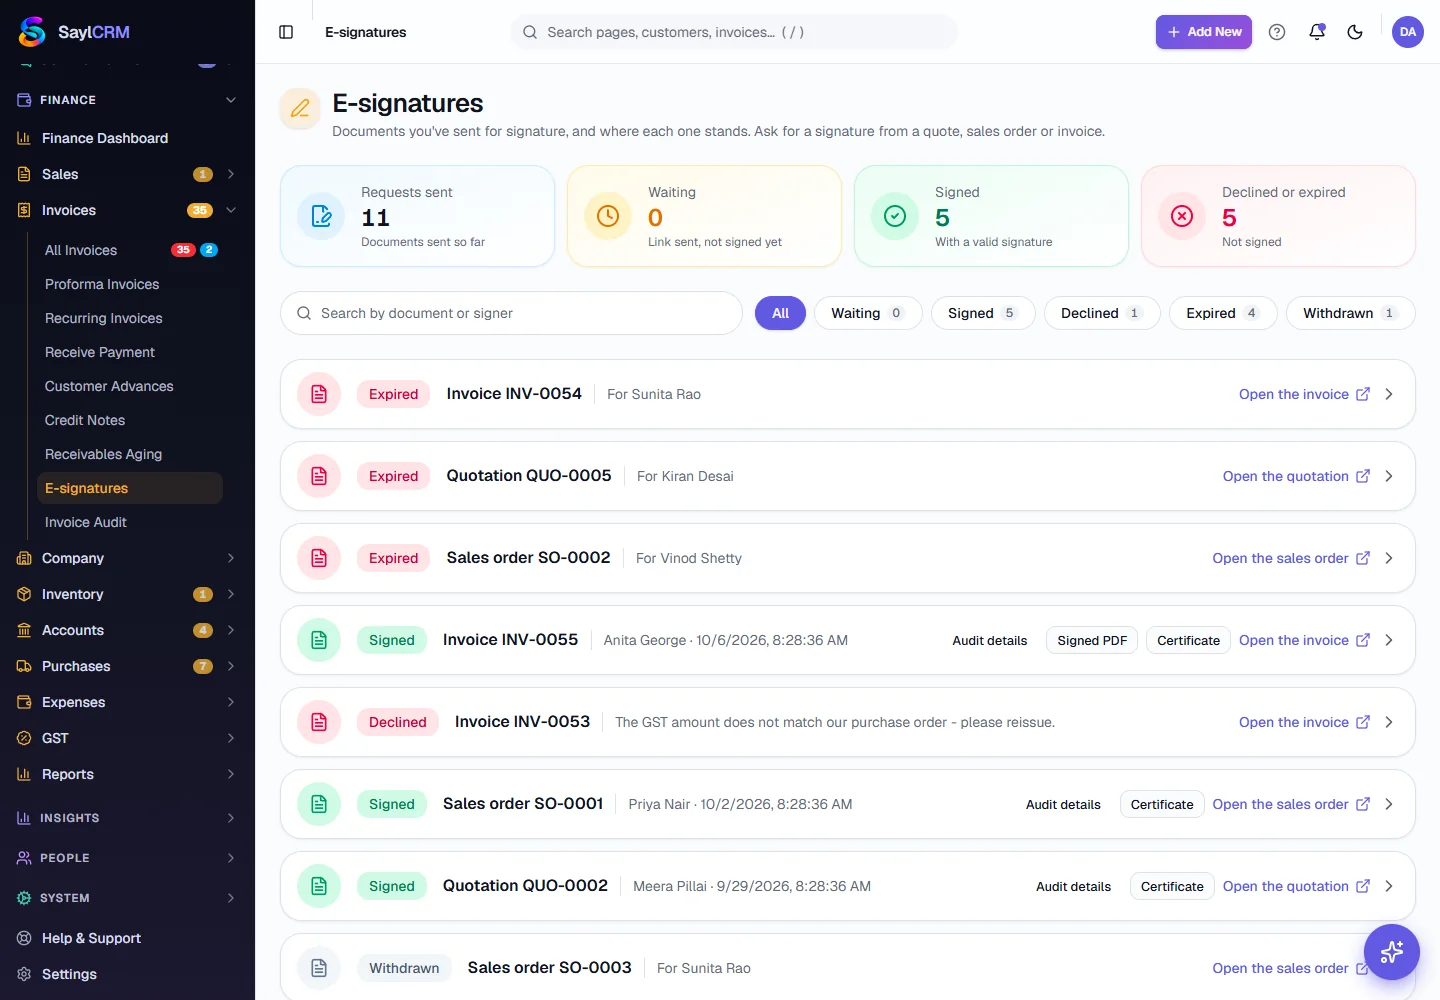Click the Add New button
Image resolution: width=1440 pixels, height=1000 pixels.
click(1204, 32)
